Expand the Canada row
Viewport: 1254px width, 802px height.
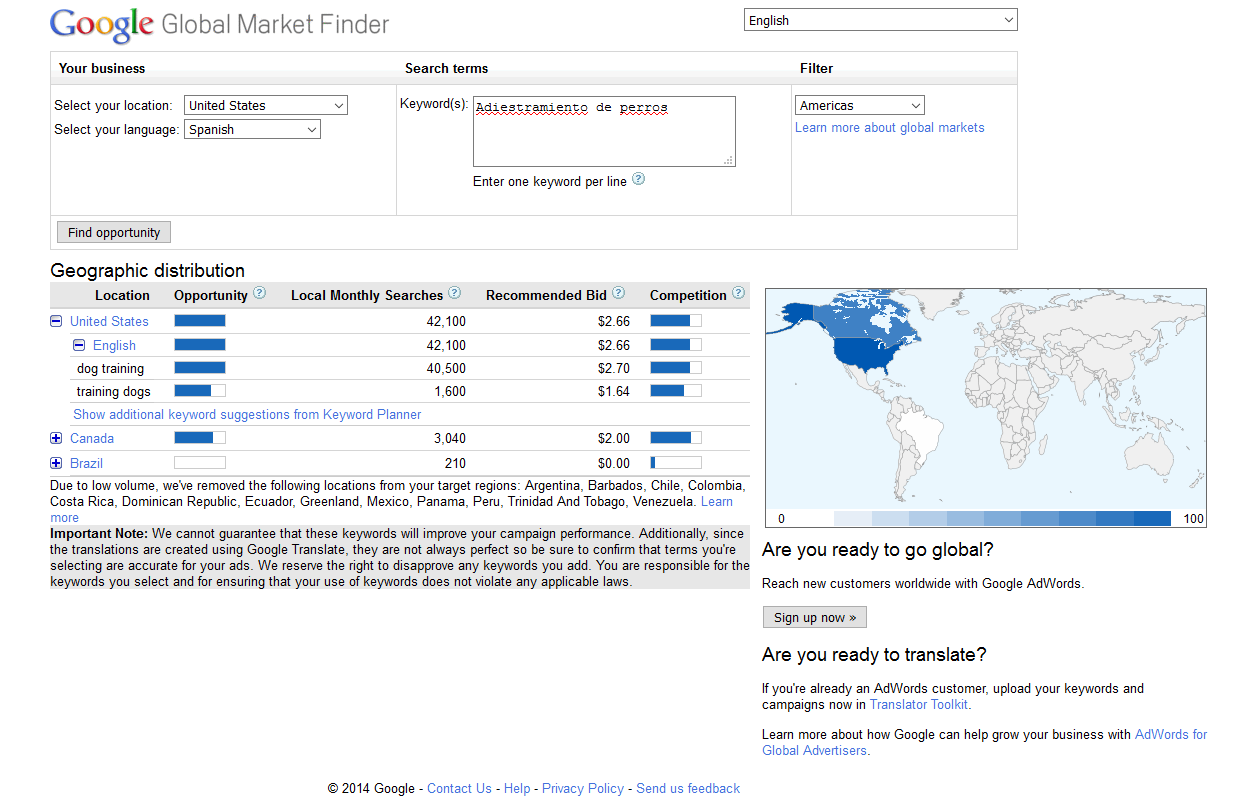[56, 438]
